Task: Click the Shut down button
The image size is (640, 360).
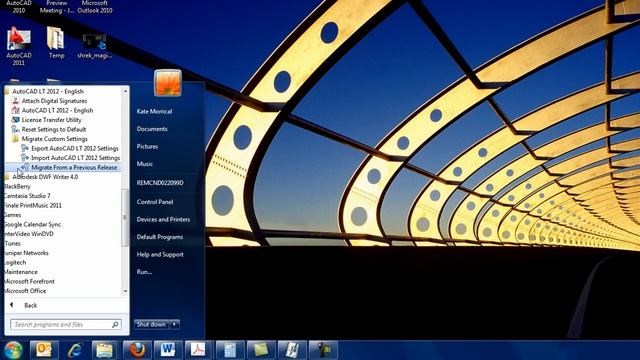Action: pyautogui.click(x=151, y=324)
